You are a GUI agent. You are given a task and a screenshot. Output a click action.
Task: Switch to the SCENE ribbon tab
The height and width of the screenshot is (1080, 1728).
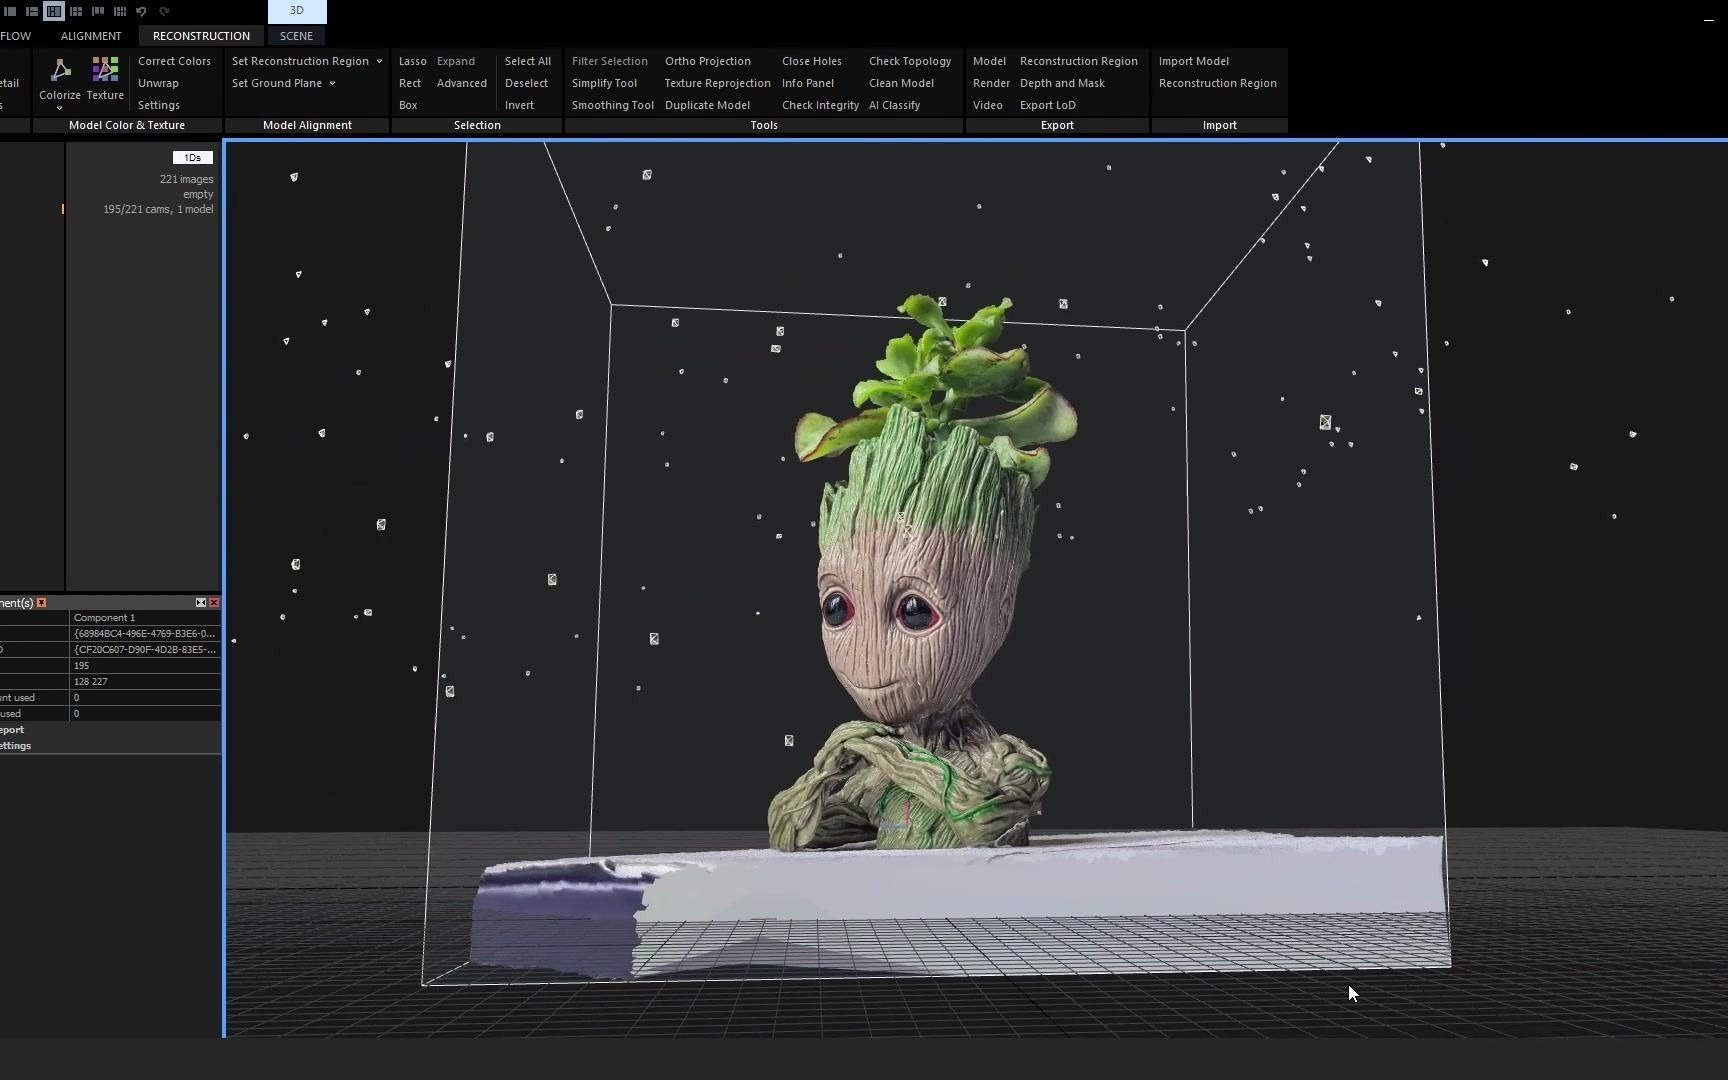pos(296,36)
